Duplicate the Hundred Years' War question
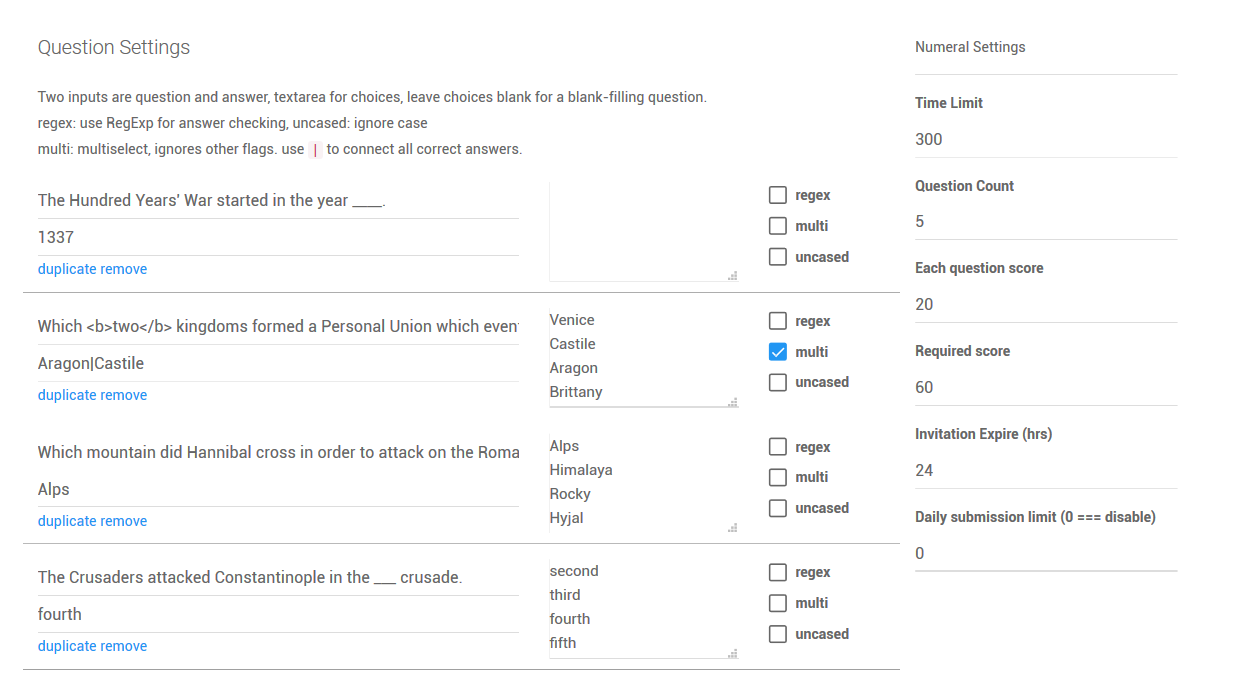The width and height of the screenshot is (1234, 675). click(67, 269)
